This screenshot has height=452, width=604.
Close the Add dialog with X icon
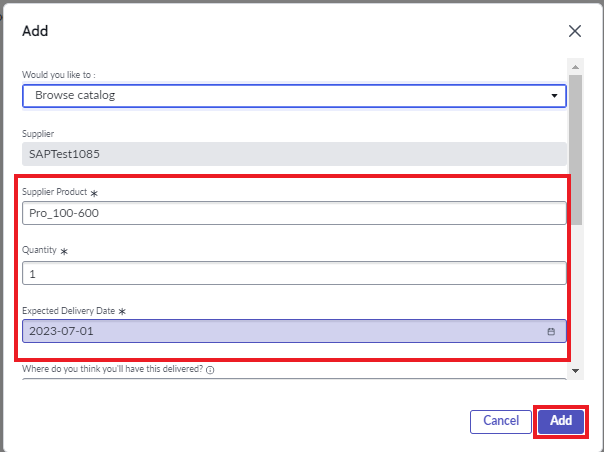pyautogui.click(x=575, y=31)
